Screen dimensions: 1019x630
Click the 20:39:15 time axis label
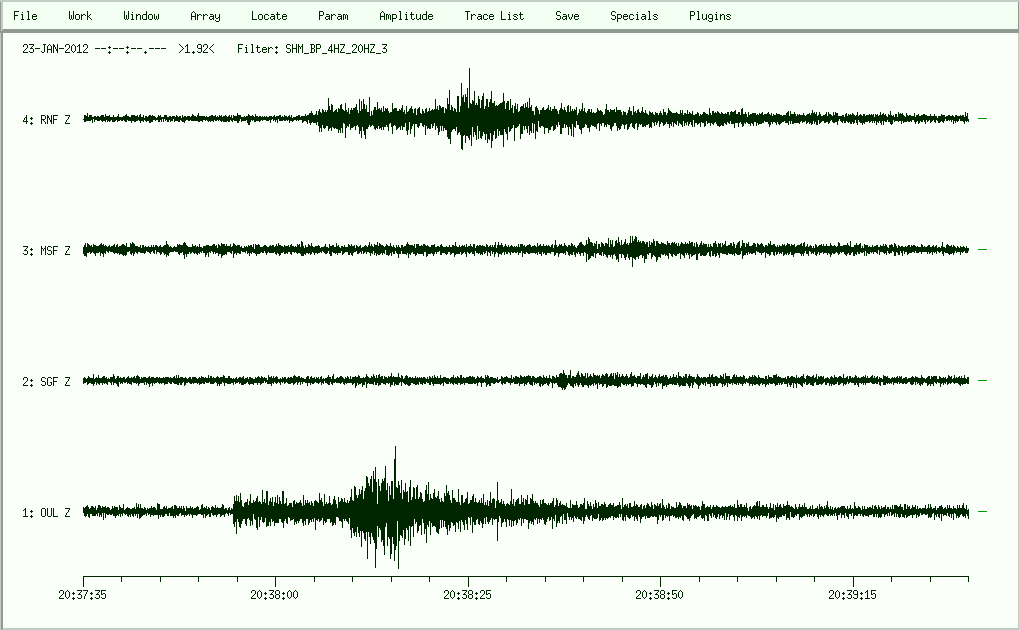coord(853,594)
